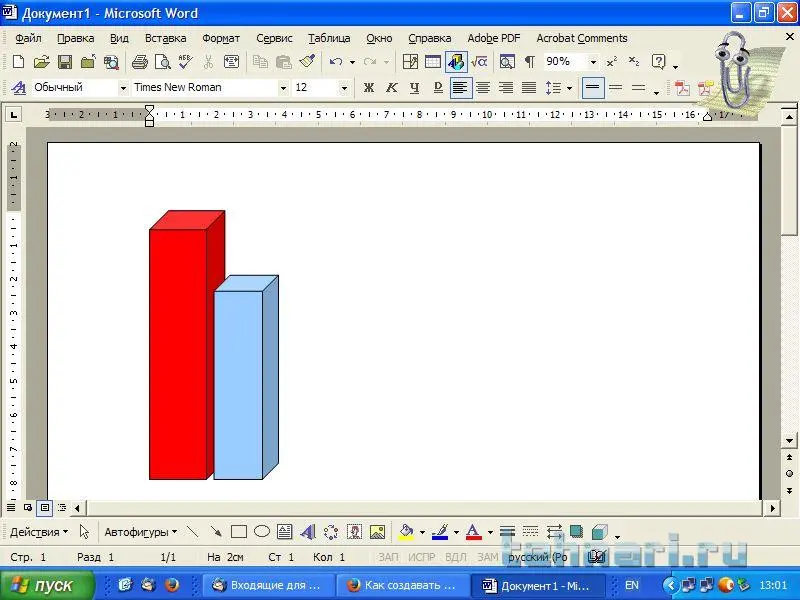Image resolution: width=800 pixels, height=600 pixels.
Task: Center the text
Action: pos(483,88)
